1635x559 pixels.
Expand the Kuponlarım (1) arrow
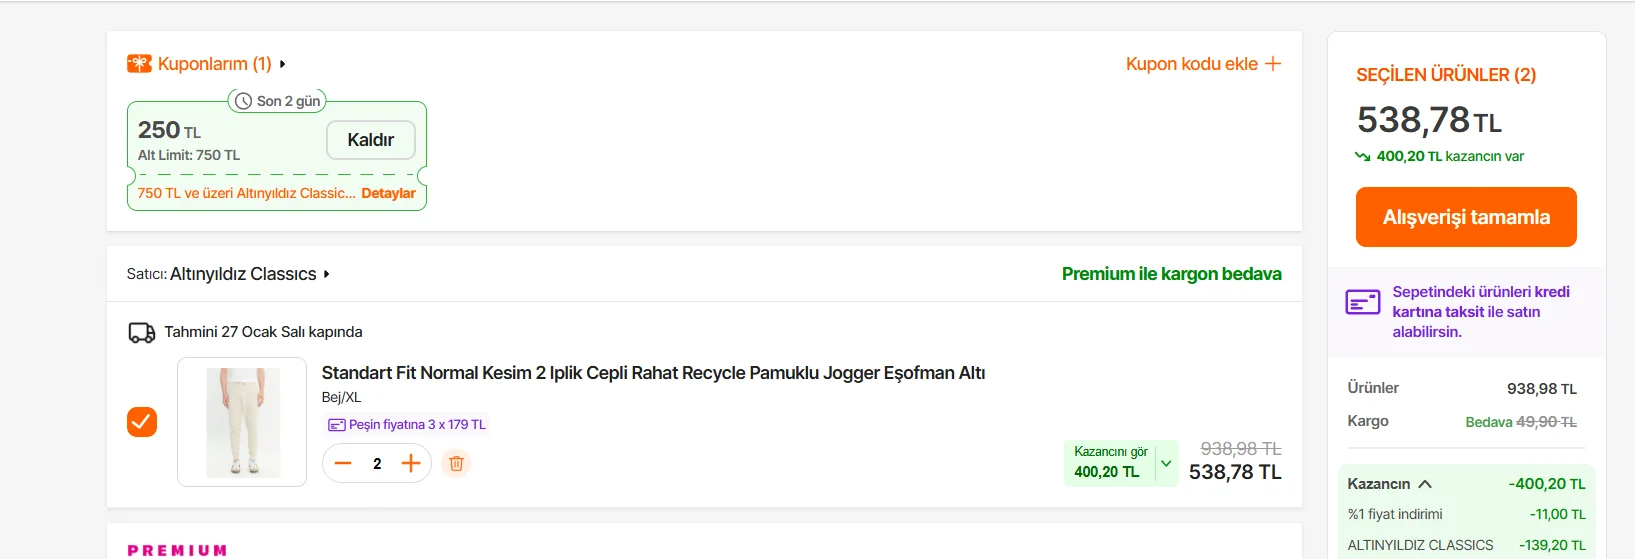283,64
